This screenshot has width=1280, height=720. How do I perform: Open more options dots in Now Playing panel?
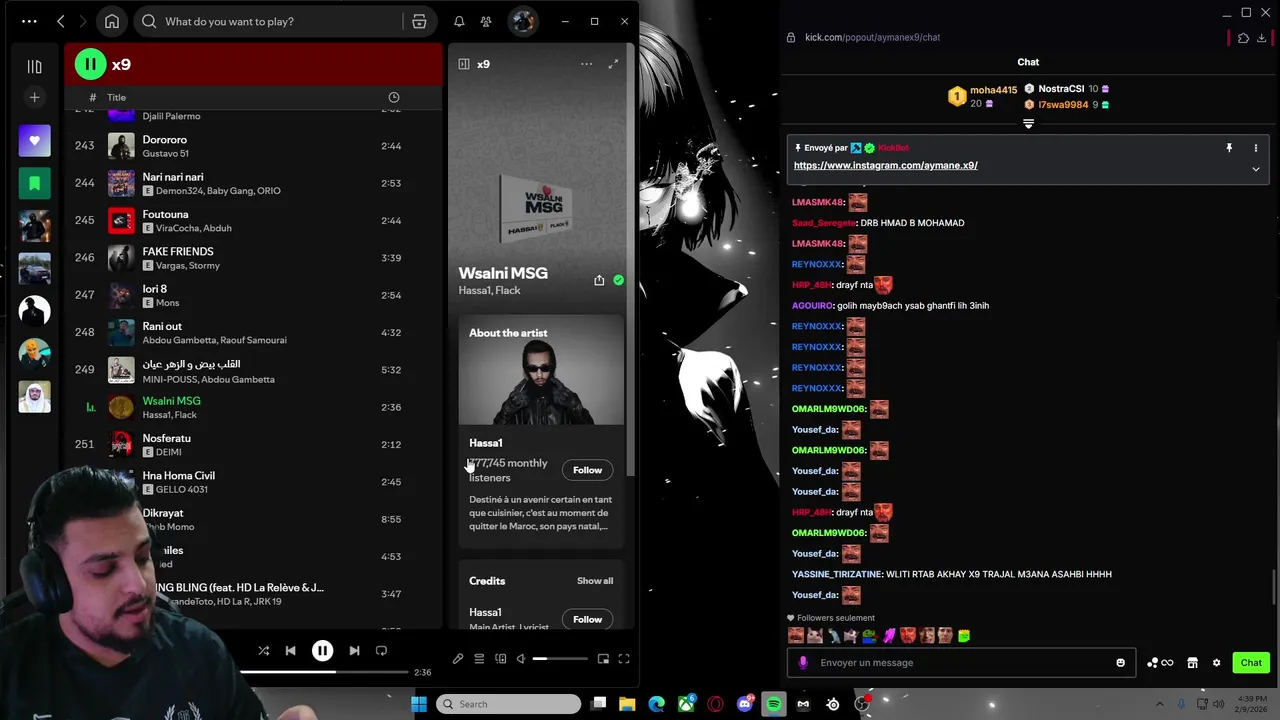(586, 64)
